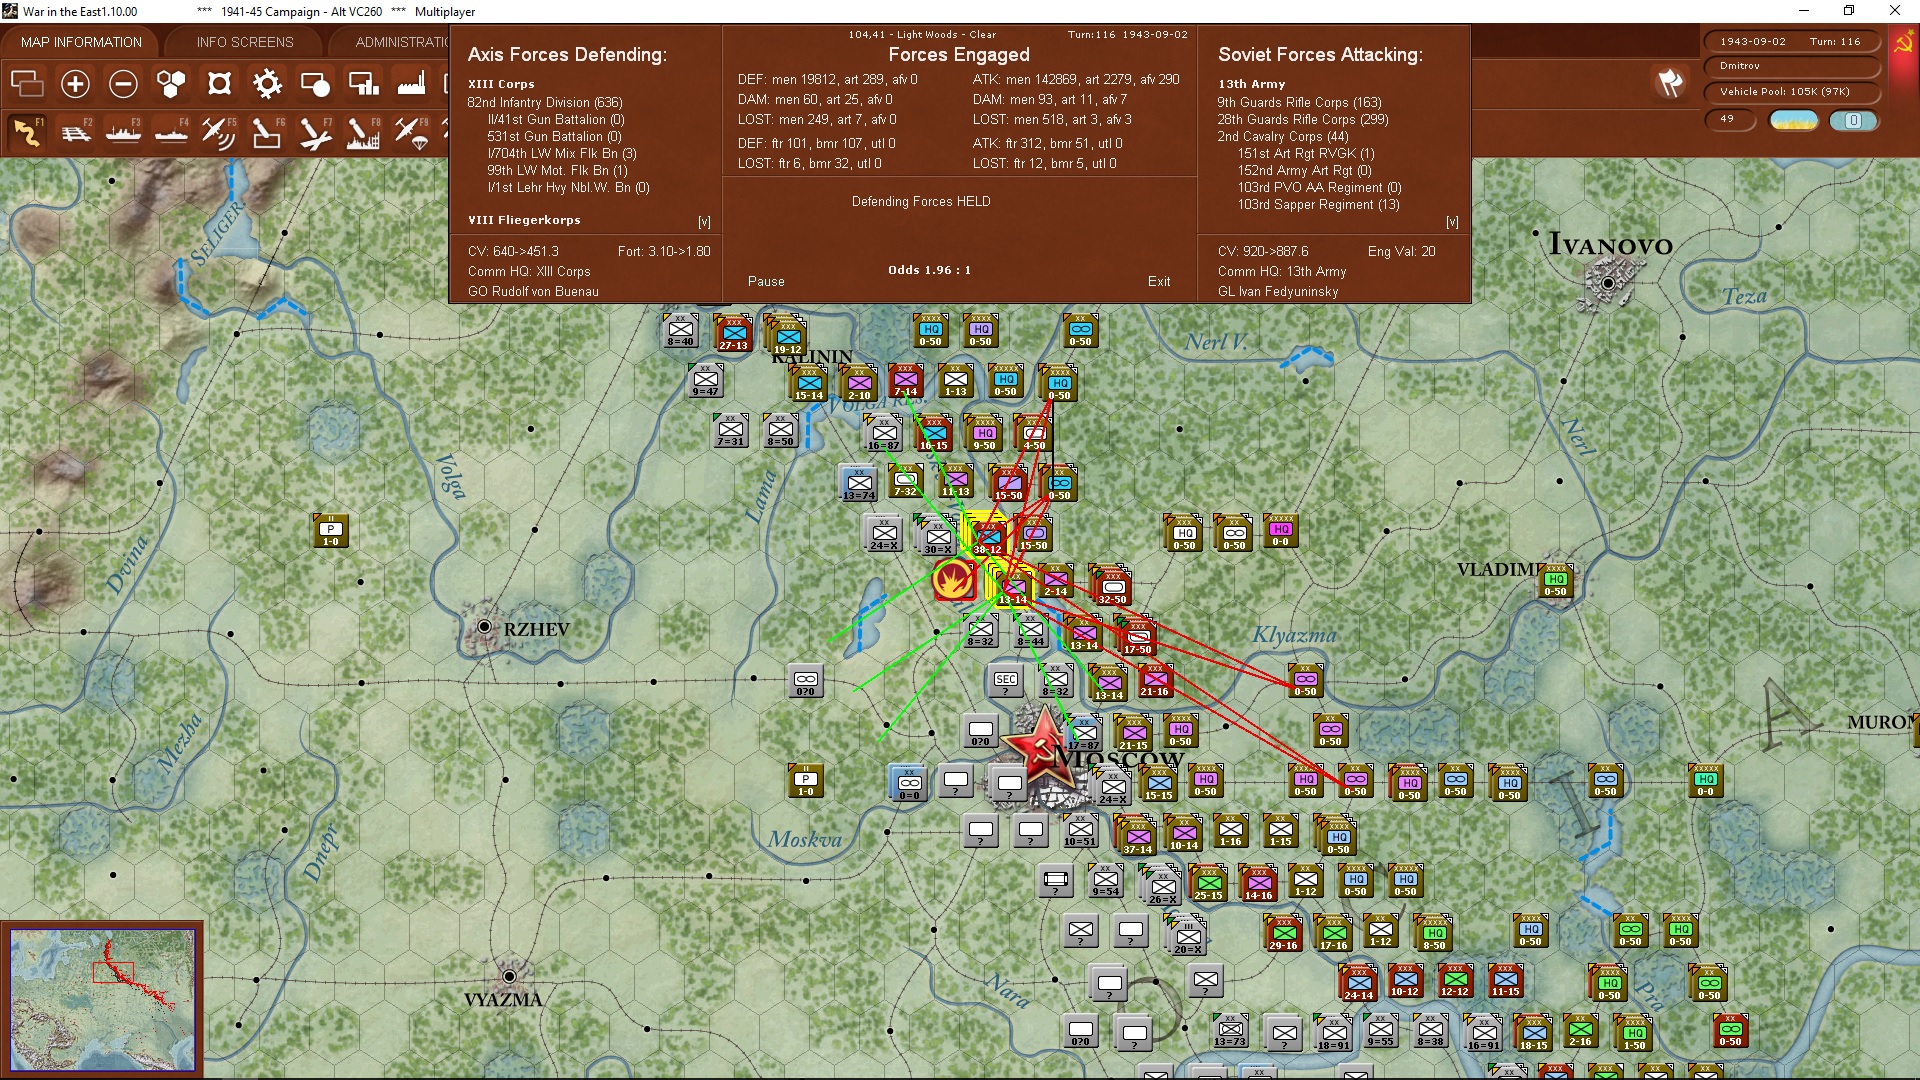Select the F5 air reconnaissance mission icon

click(x=219, y=132)
